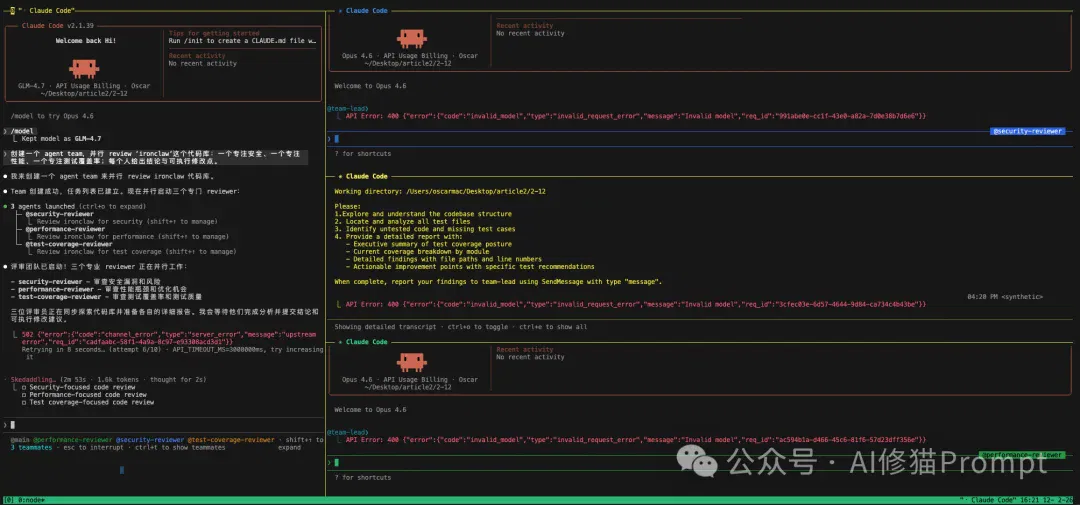This screenshot has width=1080, height=505.
Task: Click "Review ironclaw for security" sub-item
Action: click(127, 221)
